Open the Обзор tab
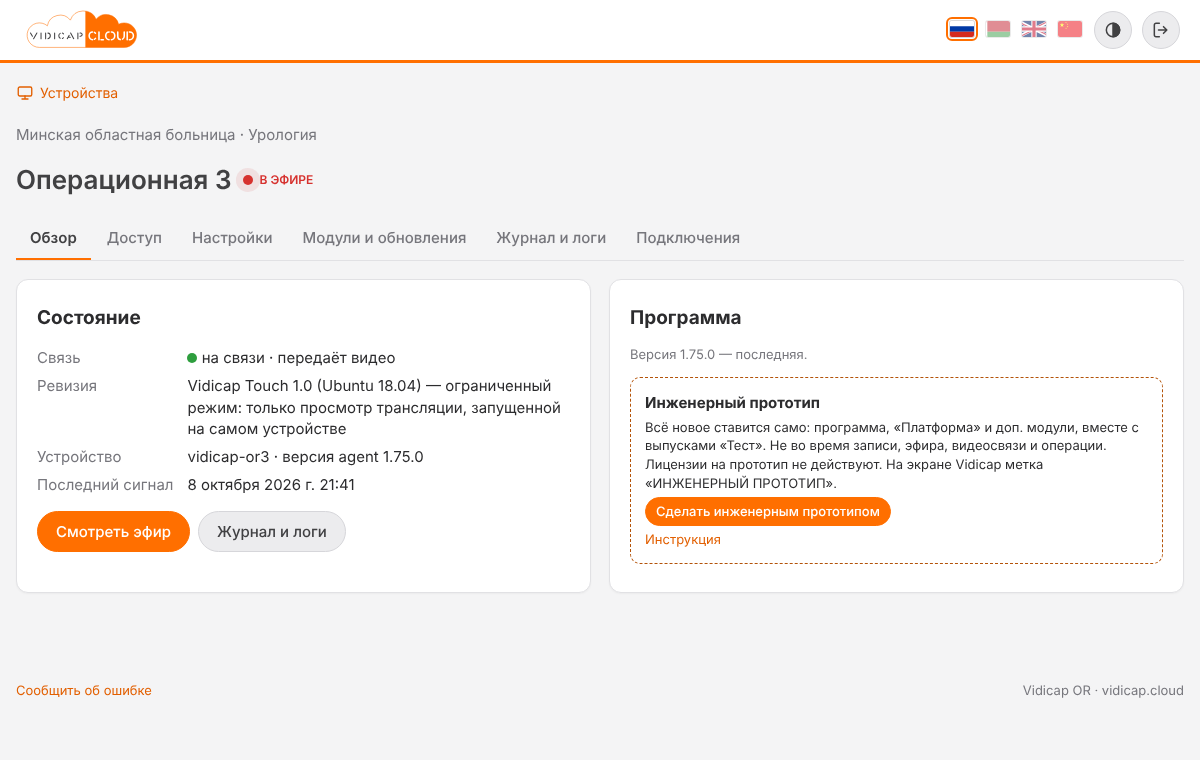 click(x=53, y=238)
